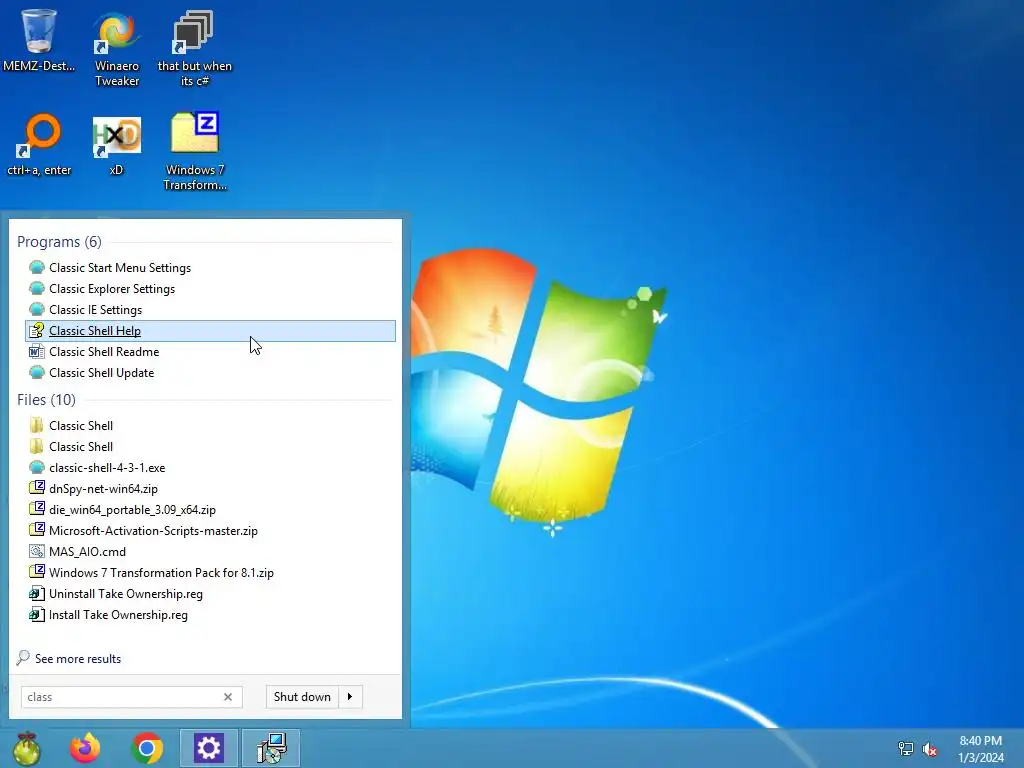Click the muted volume tray icon
This screenshot has height=768, width=1024.
[x=929, y=749]
